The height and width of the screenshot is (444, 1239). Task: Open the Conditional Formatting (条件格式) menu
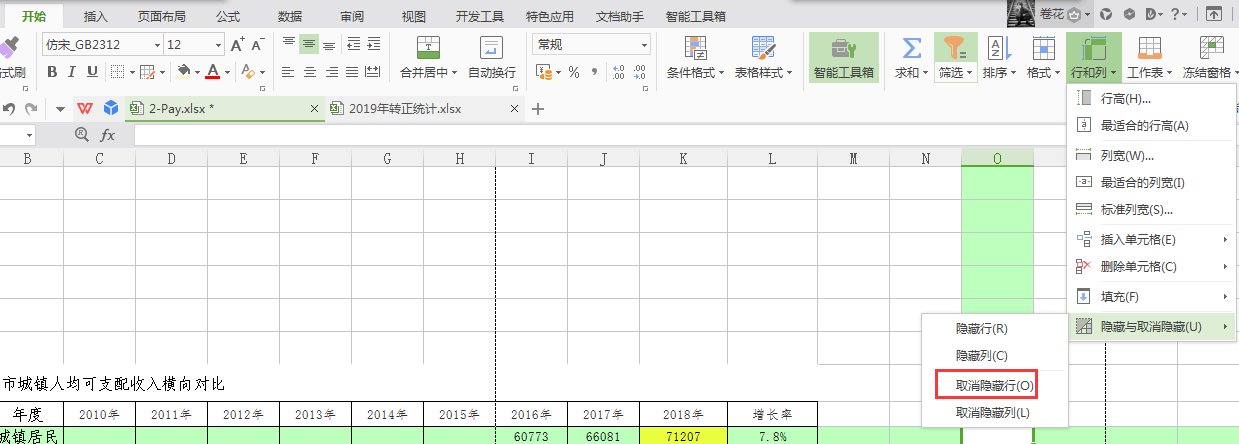[695, 57]
